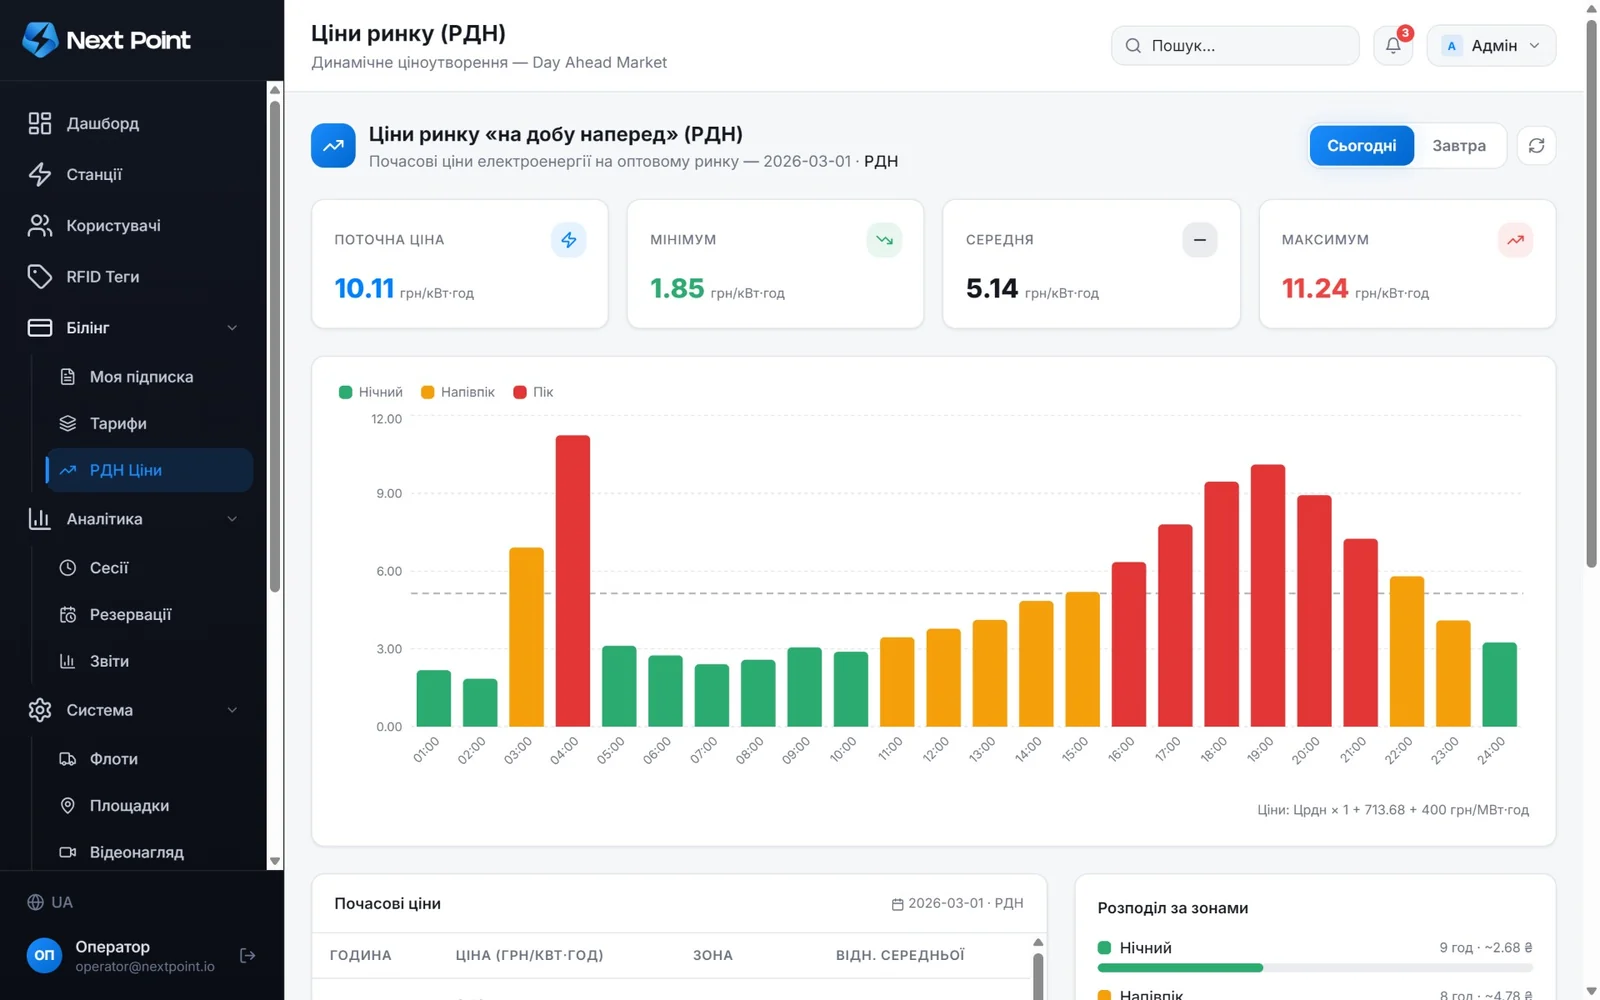Image resolution: width=1600 pixels, height=1000 pixels.
Task: Go to Тарифи page
Action: (149, 424)
